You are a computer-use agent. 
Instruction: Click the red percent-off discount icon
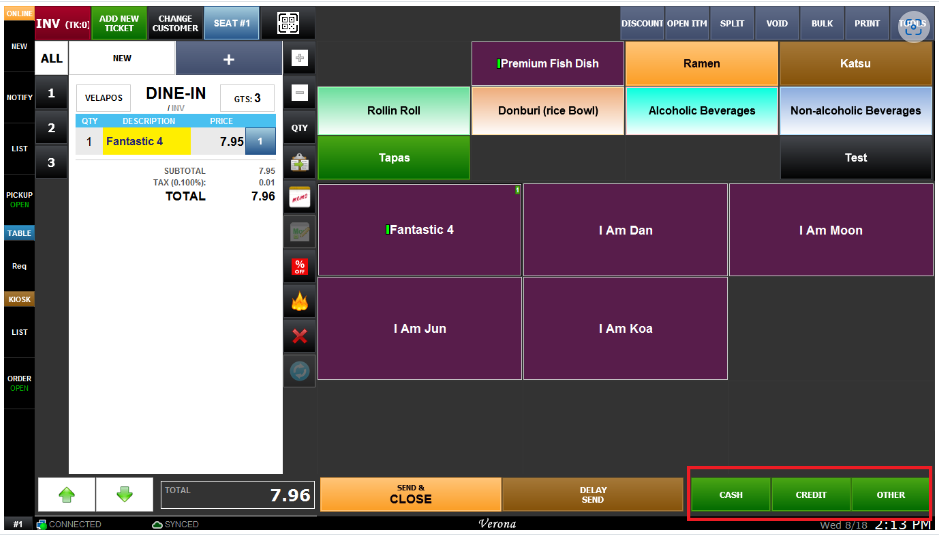[299, 267]
